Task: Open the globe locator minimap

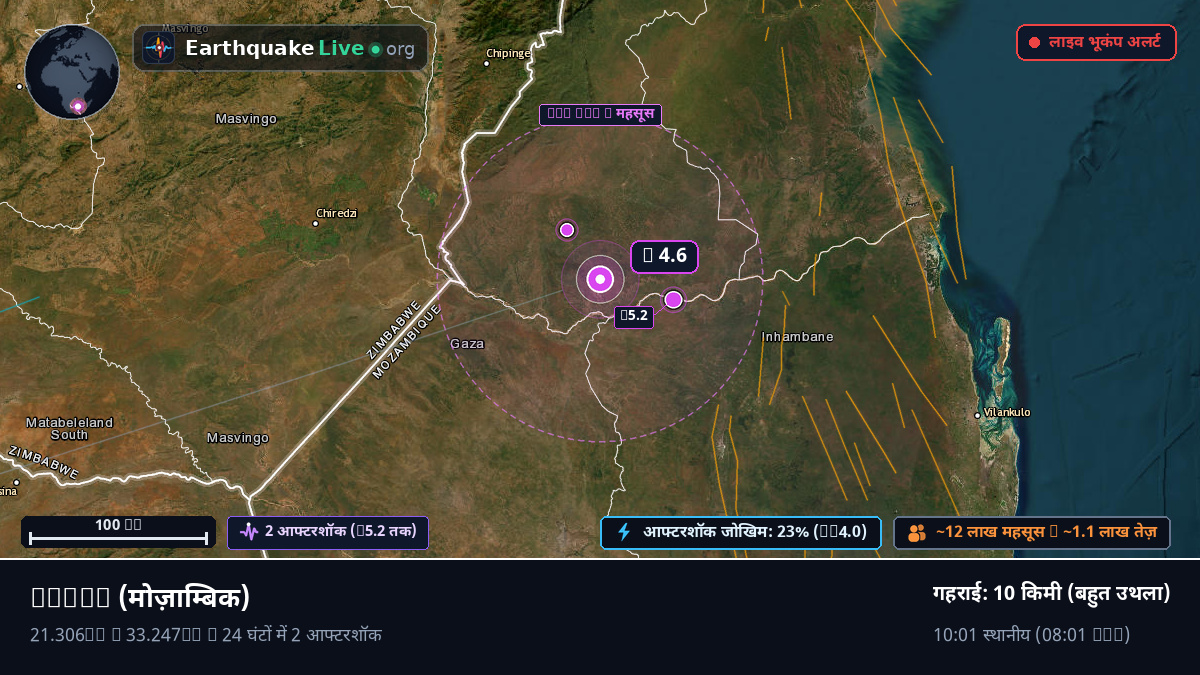Action: coord(72,72)
